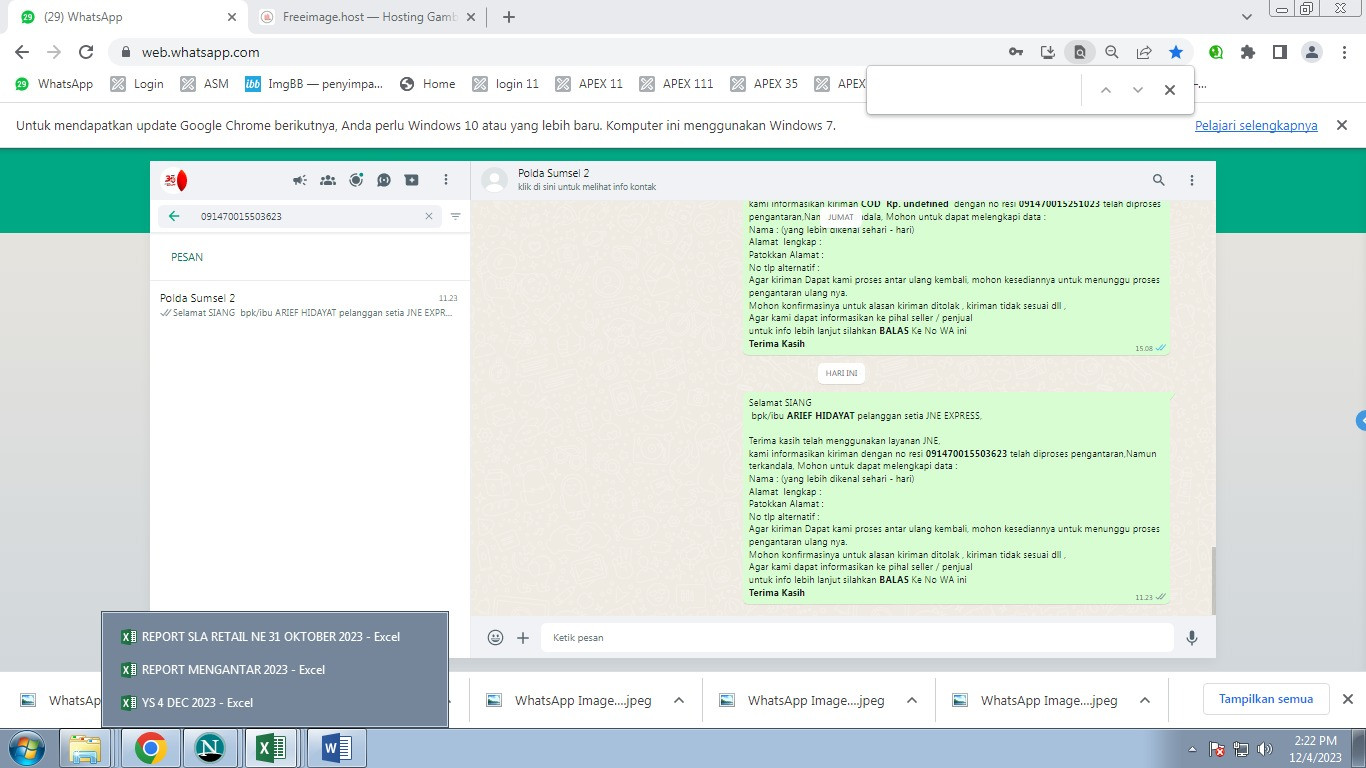Open the tab search chevron
This screenshot has height=768, width=1366.
[1247, 17]
